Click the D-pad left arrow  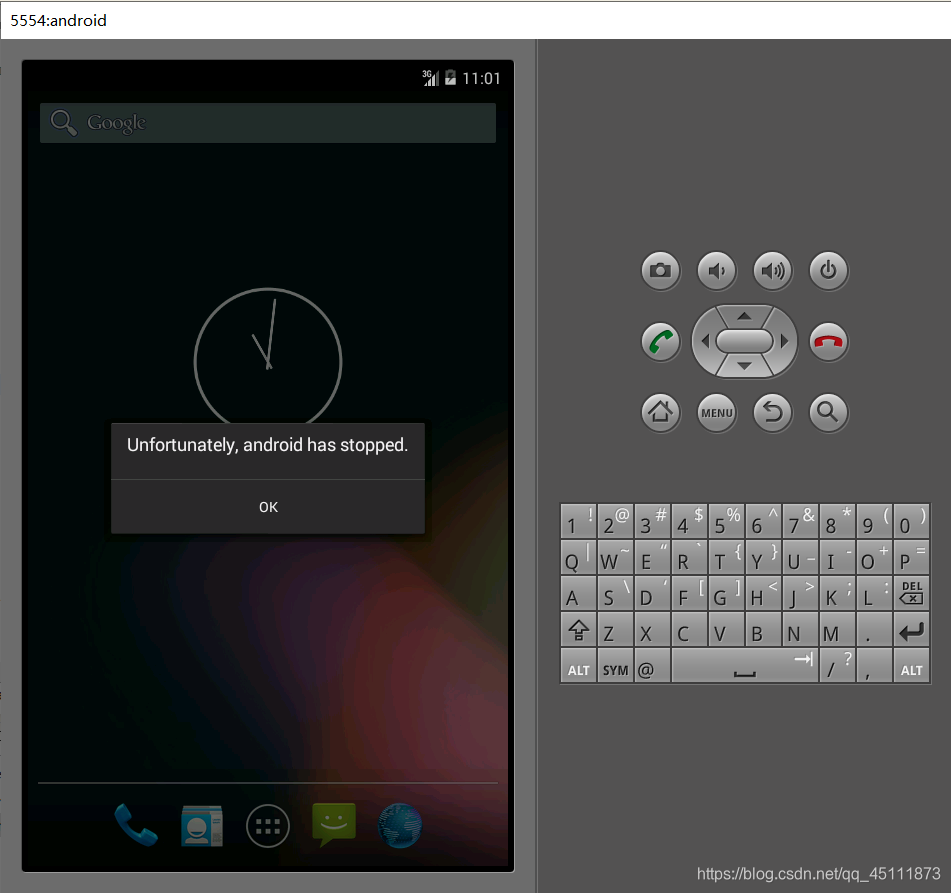[x=705, y=342]
